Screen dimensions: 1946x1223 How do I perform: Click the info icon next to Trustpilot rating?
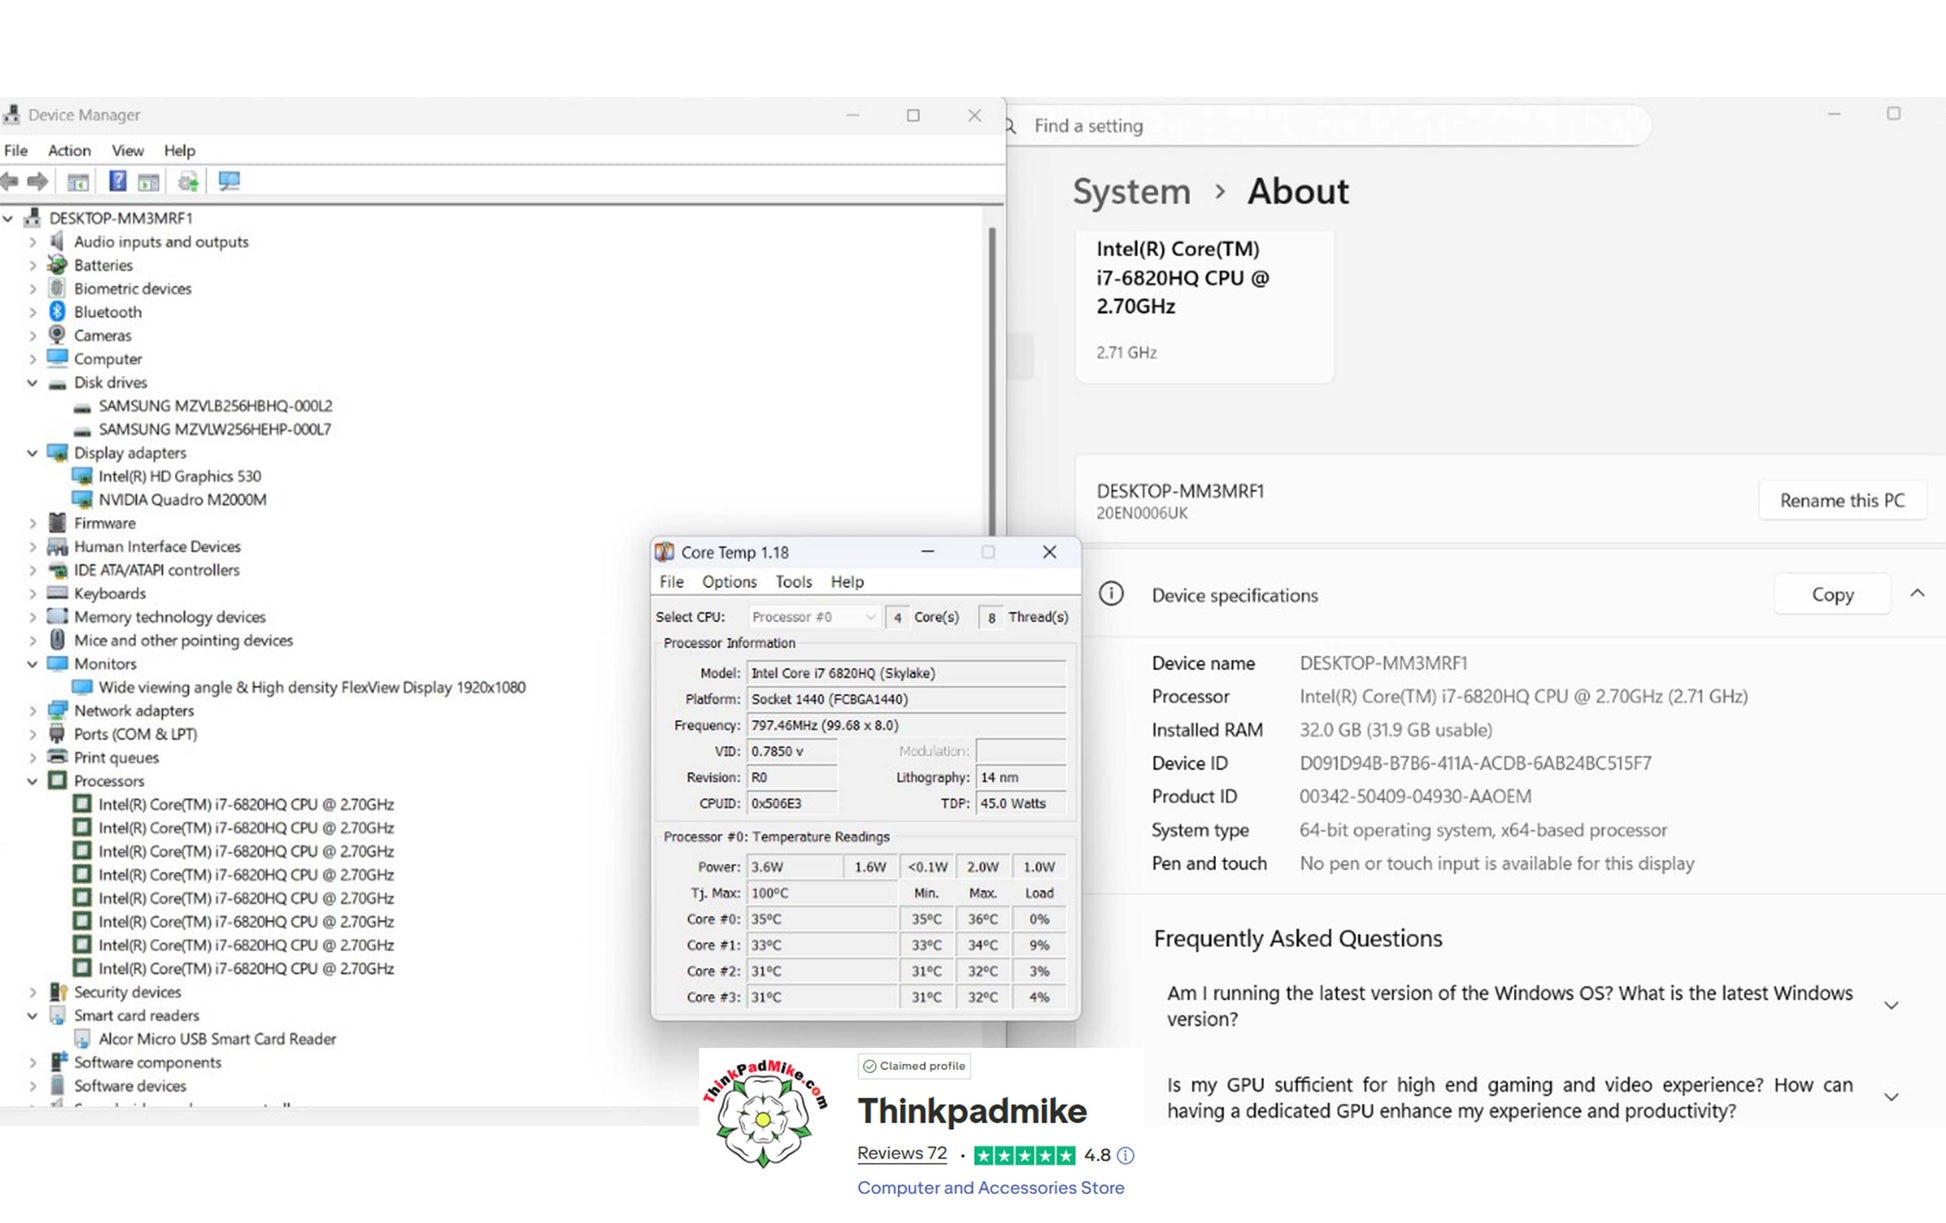(1125, 1156)
